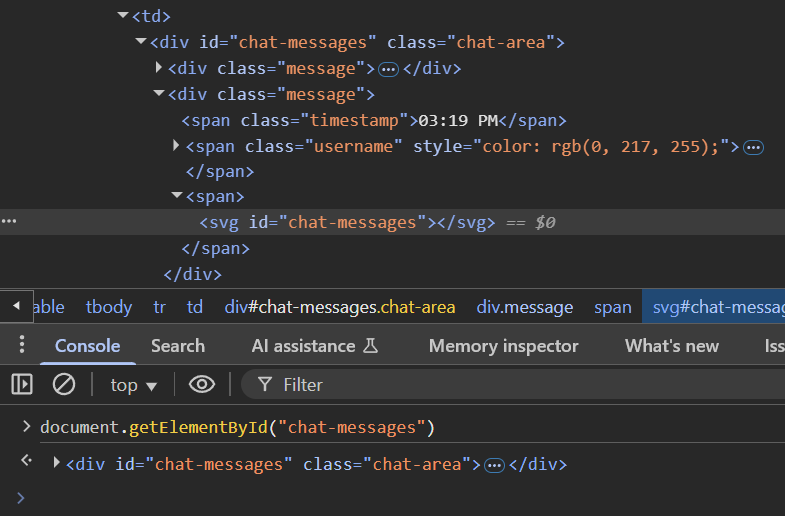Viewport: 785px width, 516px height.
Task: Select div.message in the breadcrumb bar
Action: click(525, 307)
